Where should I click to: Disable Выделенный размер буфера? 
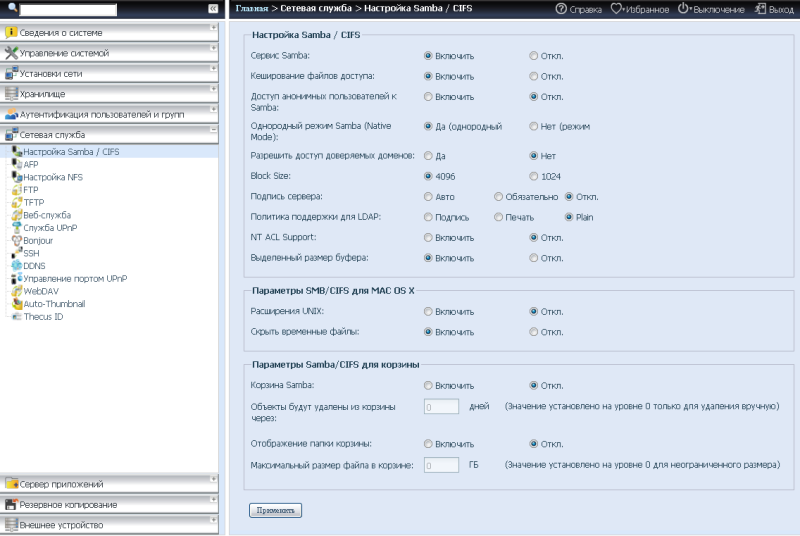(x=534, y=258)
